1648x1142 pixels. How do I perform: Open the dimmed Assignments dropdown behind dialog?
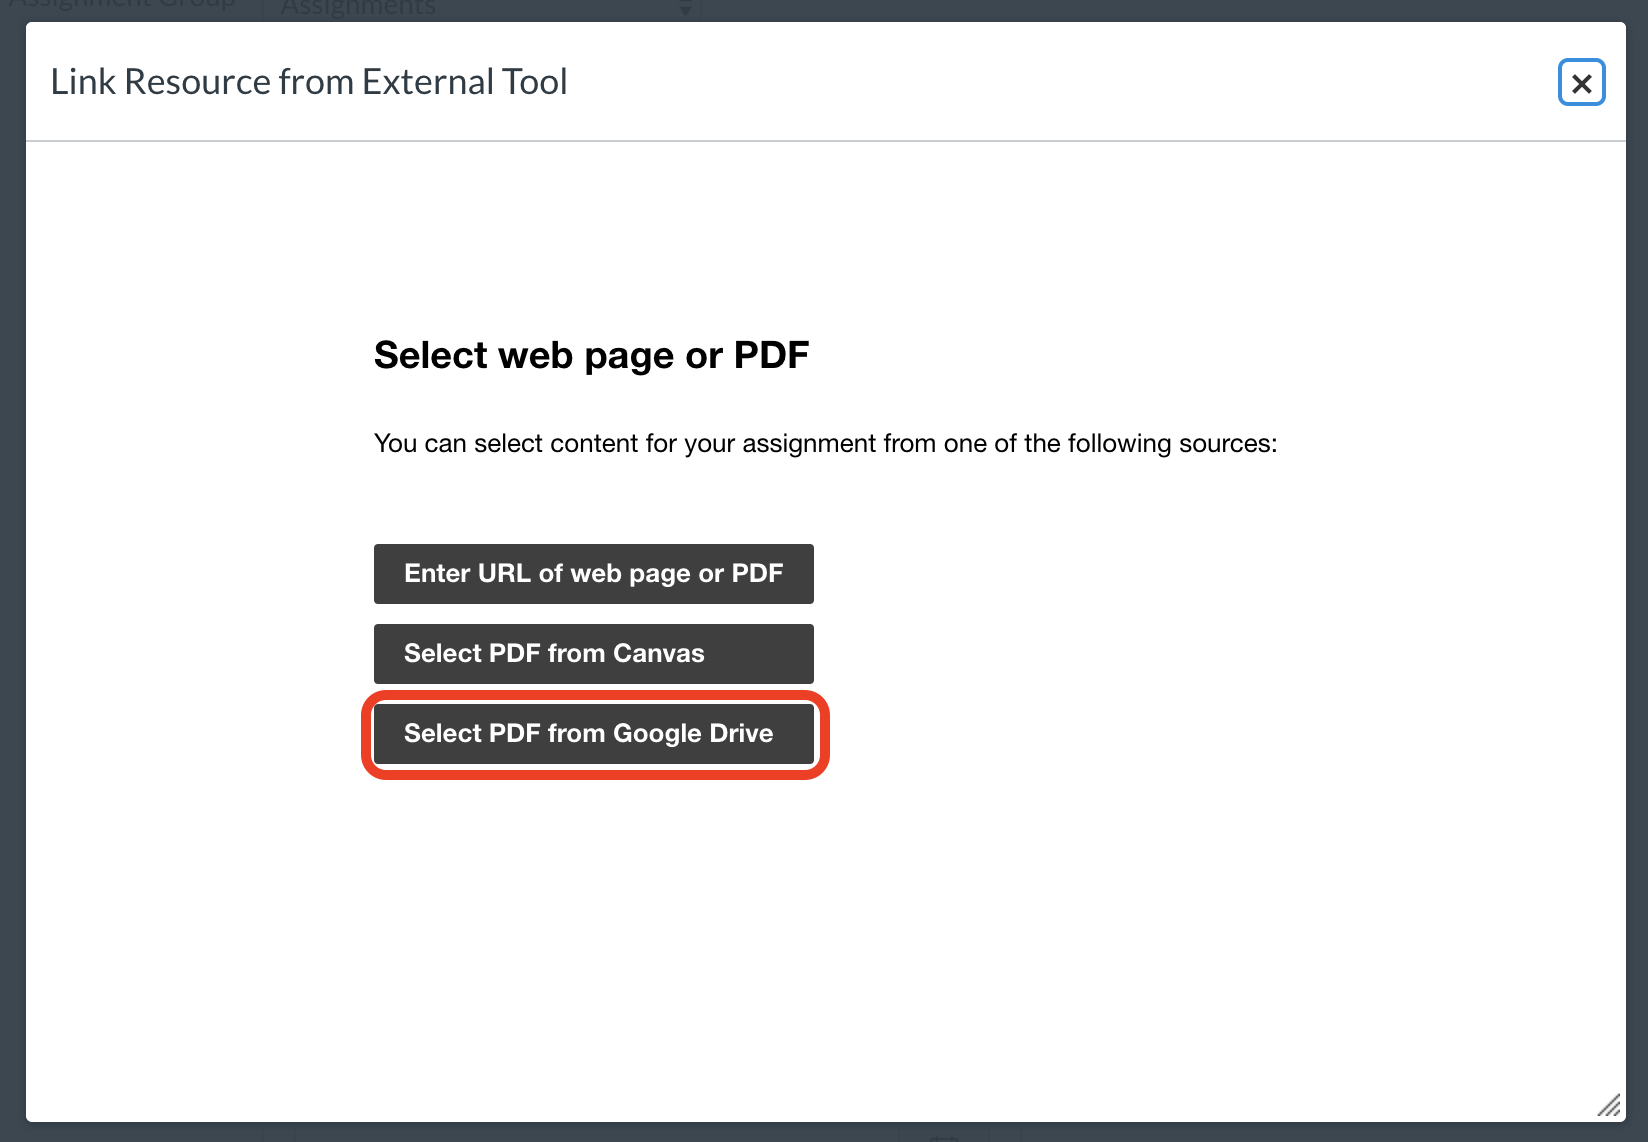point(480,9)
